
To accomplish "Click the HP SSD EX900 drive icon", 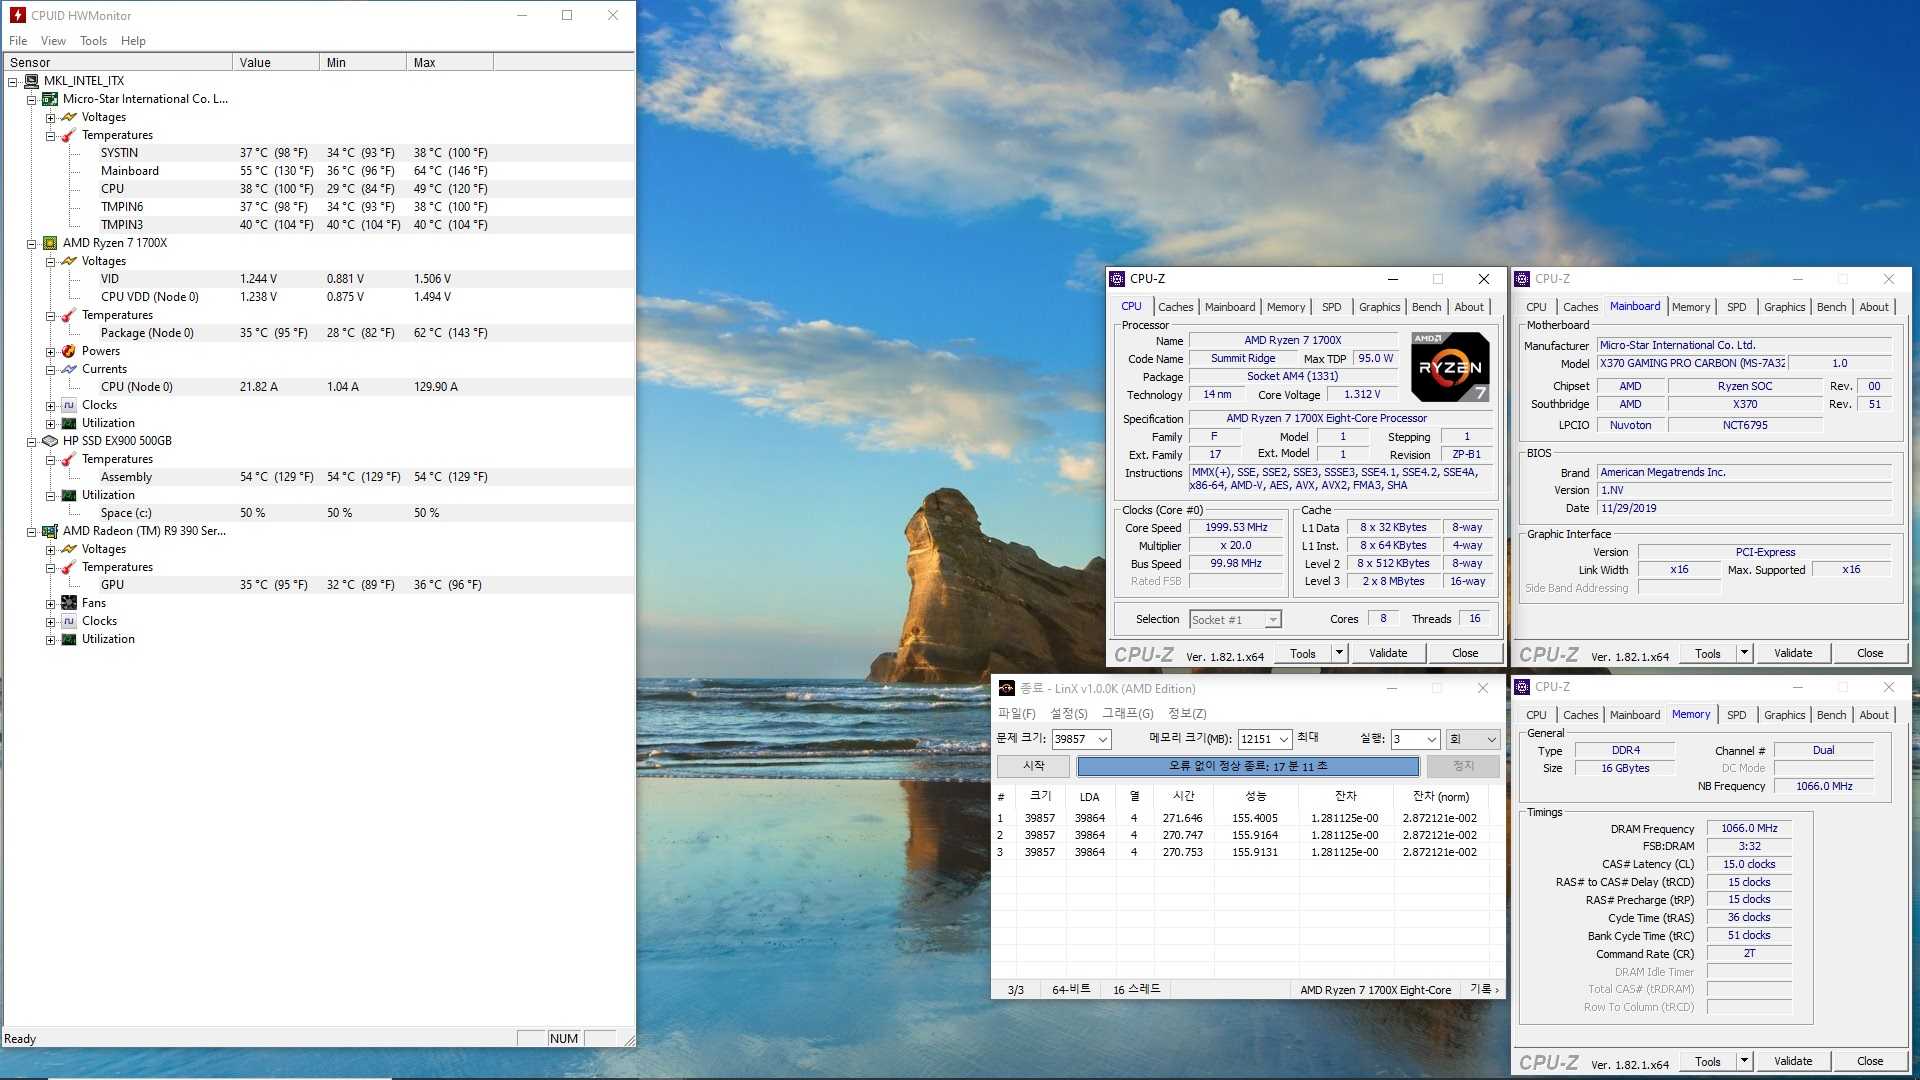I will 50,441.
